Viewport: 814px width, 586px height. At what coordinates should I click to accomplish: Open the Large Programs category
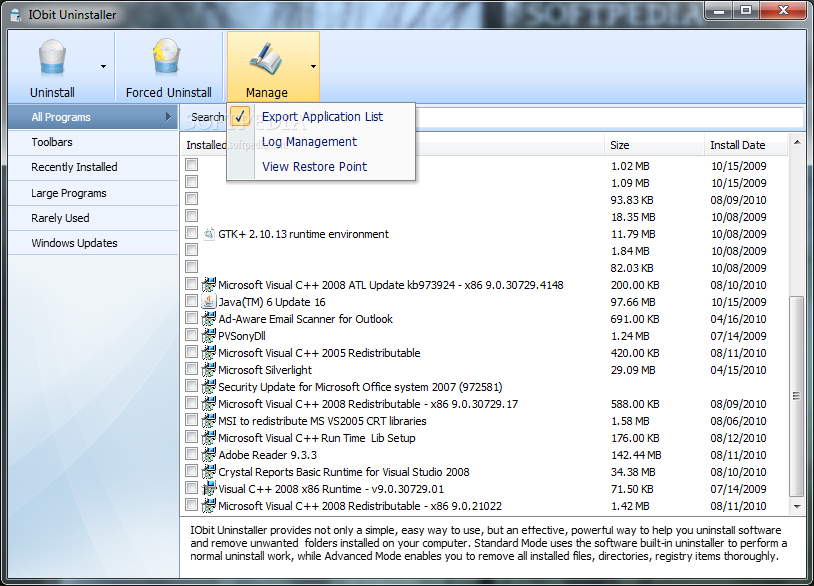93,193
